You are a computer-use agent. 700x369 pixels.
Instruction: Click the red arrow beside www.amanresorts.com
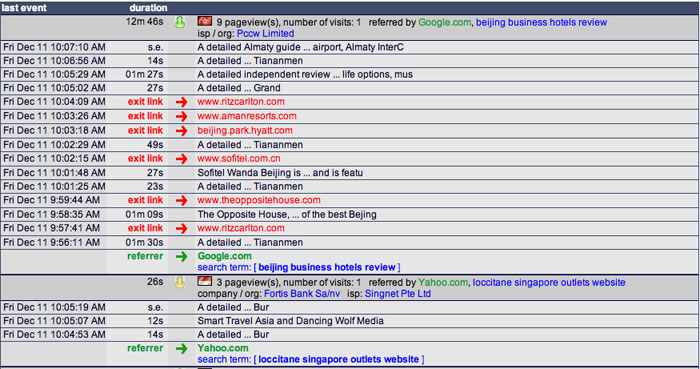[181, 116]
